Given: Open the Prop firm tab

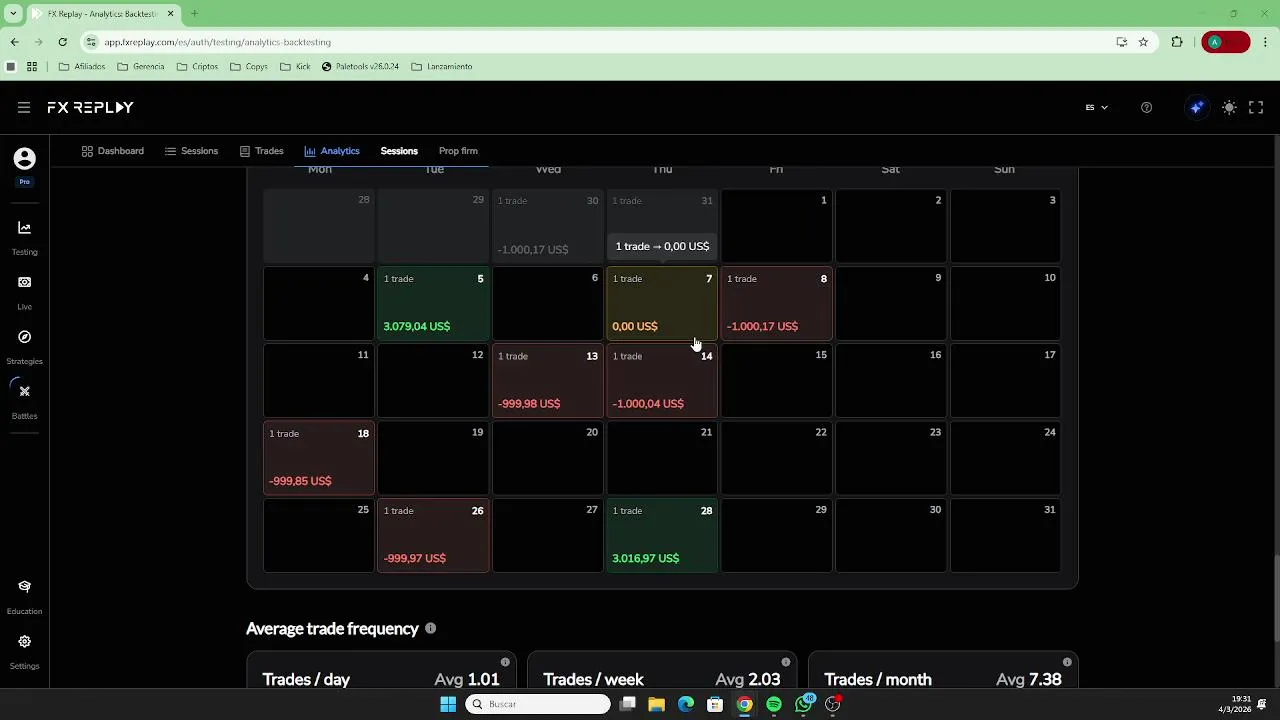Looking at the screenshot, I should click(x=458, y=151).
